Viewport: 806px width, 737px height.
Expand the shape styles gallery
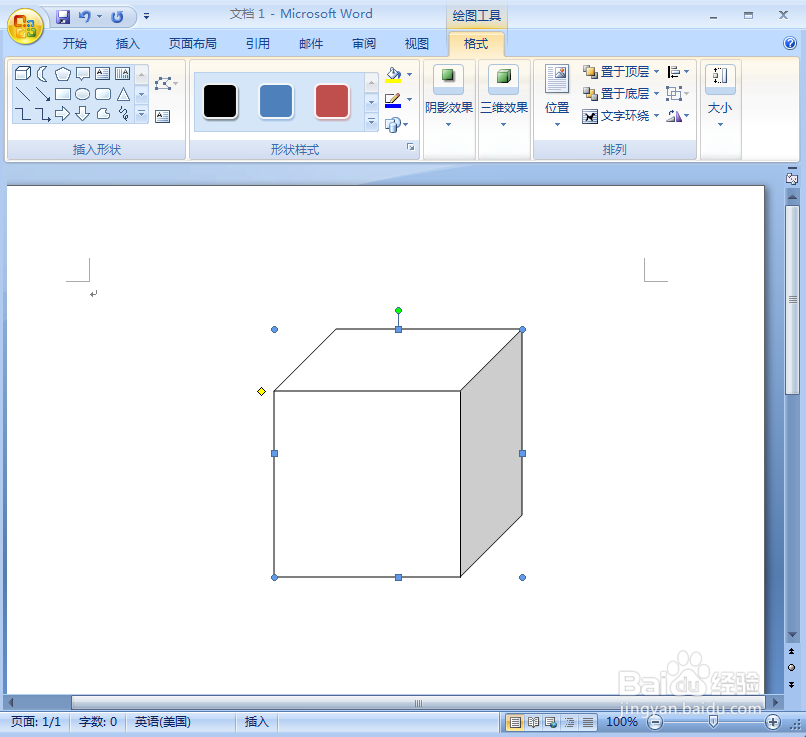(x=371, y=122)
